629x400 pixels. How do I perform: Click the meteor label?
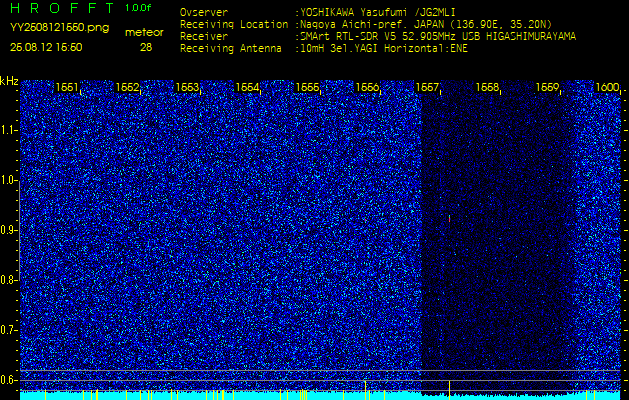(x=144, y=33)
